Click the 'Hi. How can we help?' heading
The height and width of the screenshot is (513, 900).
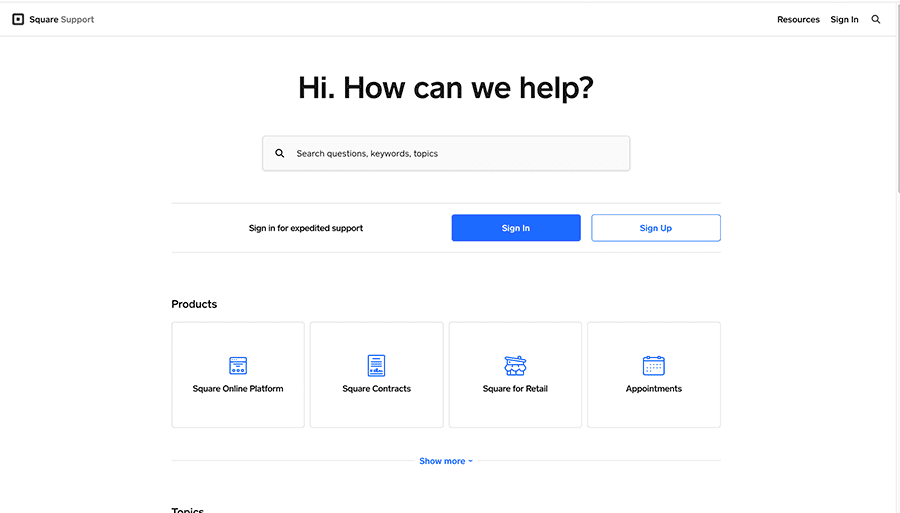tap(446, 88)
